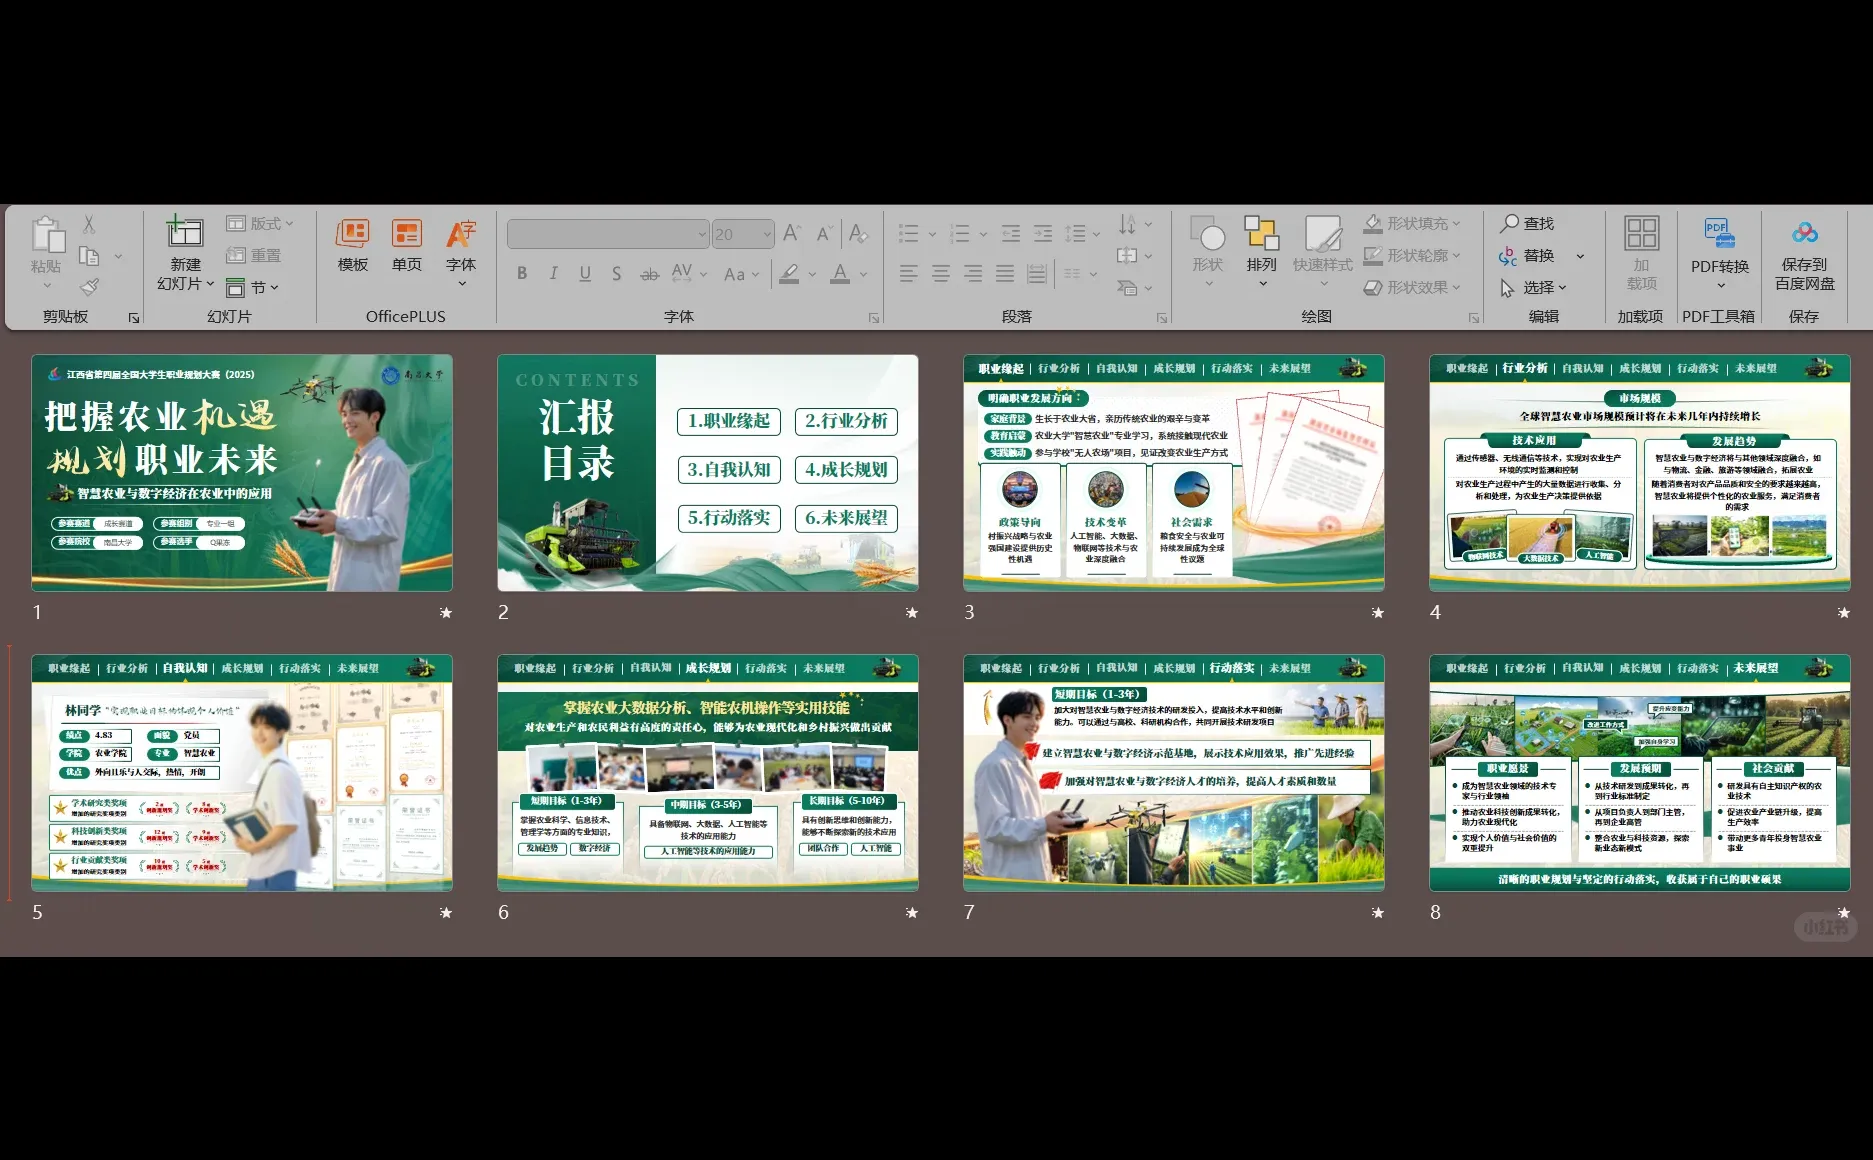Clear all text formatting icon
The height and width of the screenshot is (1160, 1873).
858,234
